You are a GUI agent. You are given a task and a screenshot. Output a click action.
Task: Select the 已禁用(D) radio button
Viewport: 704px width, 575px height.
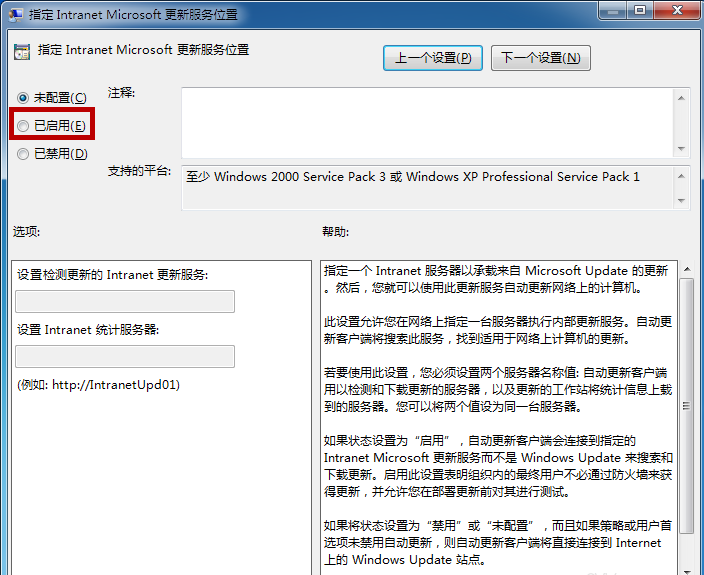point(23,154)
